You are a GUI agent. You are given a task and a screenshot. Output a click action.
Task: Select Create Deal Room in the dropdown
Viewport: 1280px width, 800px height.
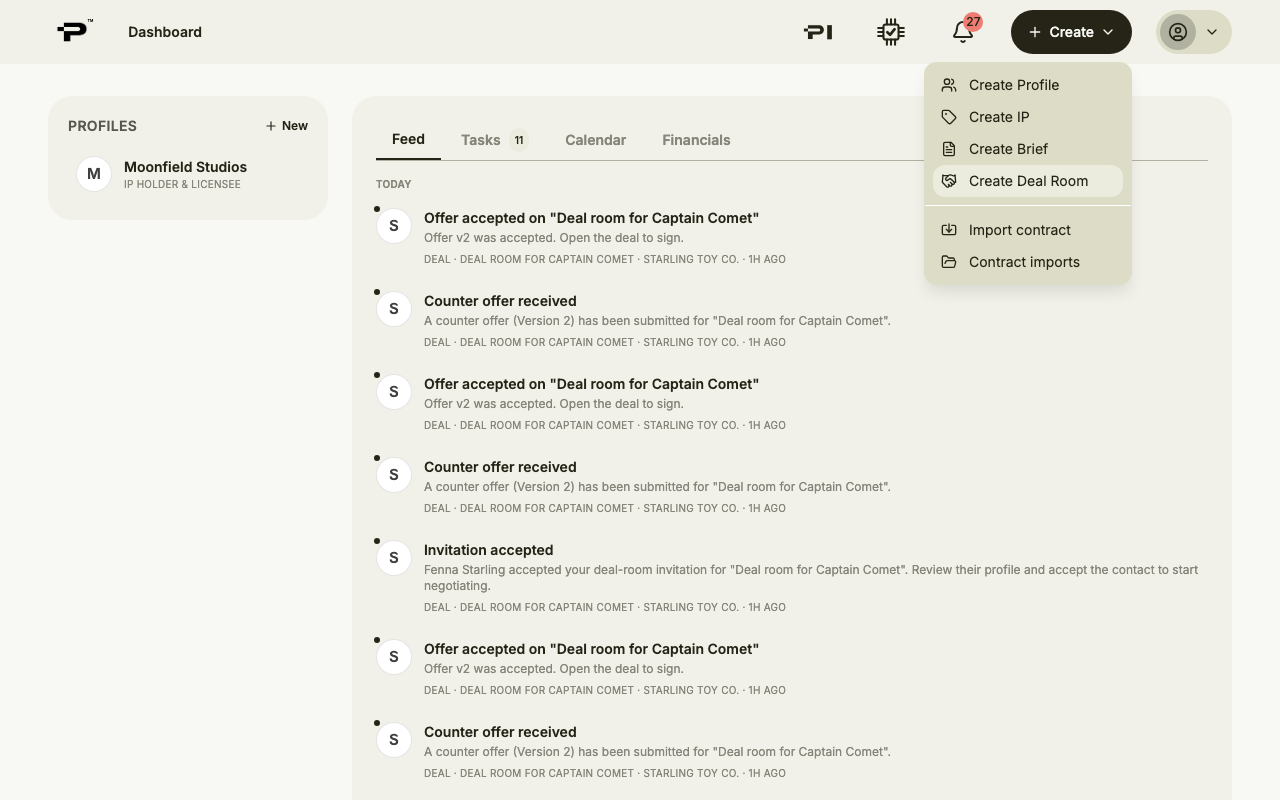pos(1028,181)
